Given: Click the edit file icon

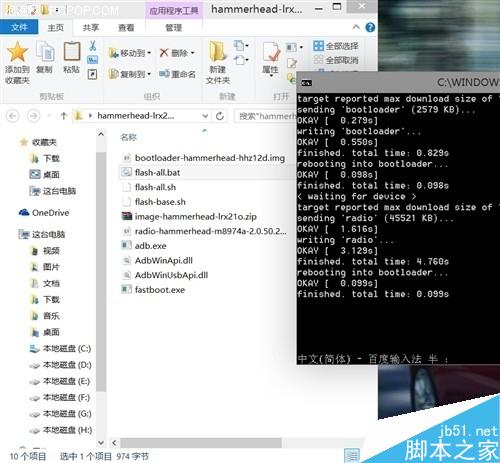Looking at the screenshot, I should 292,63.
